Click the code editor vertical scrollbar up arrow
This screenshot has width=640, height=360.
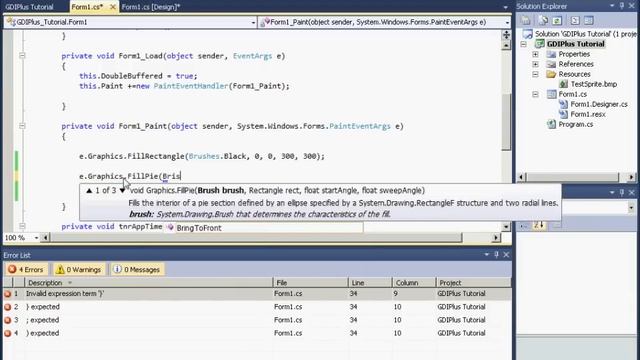click(506, 45)
